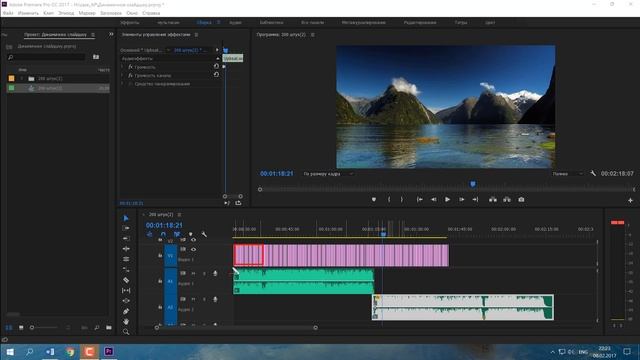Add marker in timeline header
The height and width of the screenshot is (360, 640).
191,234
